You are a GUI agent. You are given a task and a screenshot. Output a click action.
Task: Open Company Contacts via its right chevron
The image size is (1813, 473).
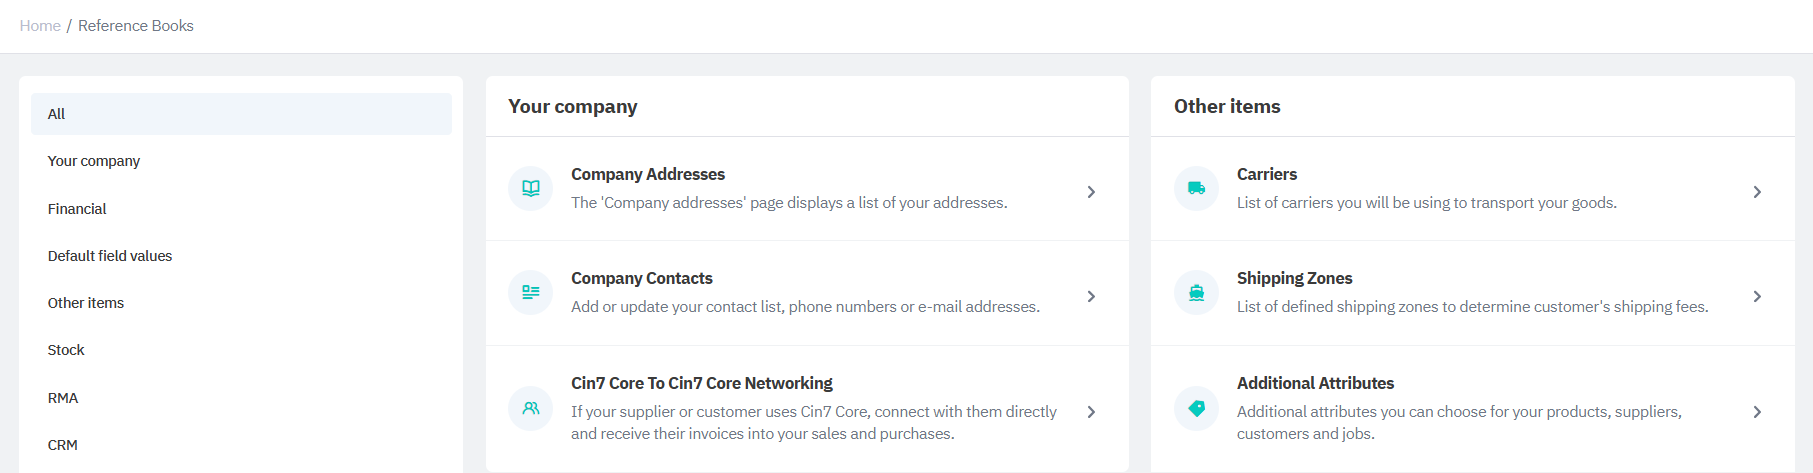pyautogui.click(x=1091, y=296)
